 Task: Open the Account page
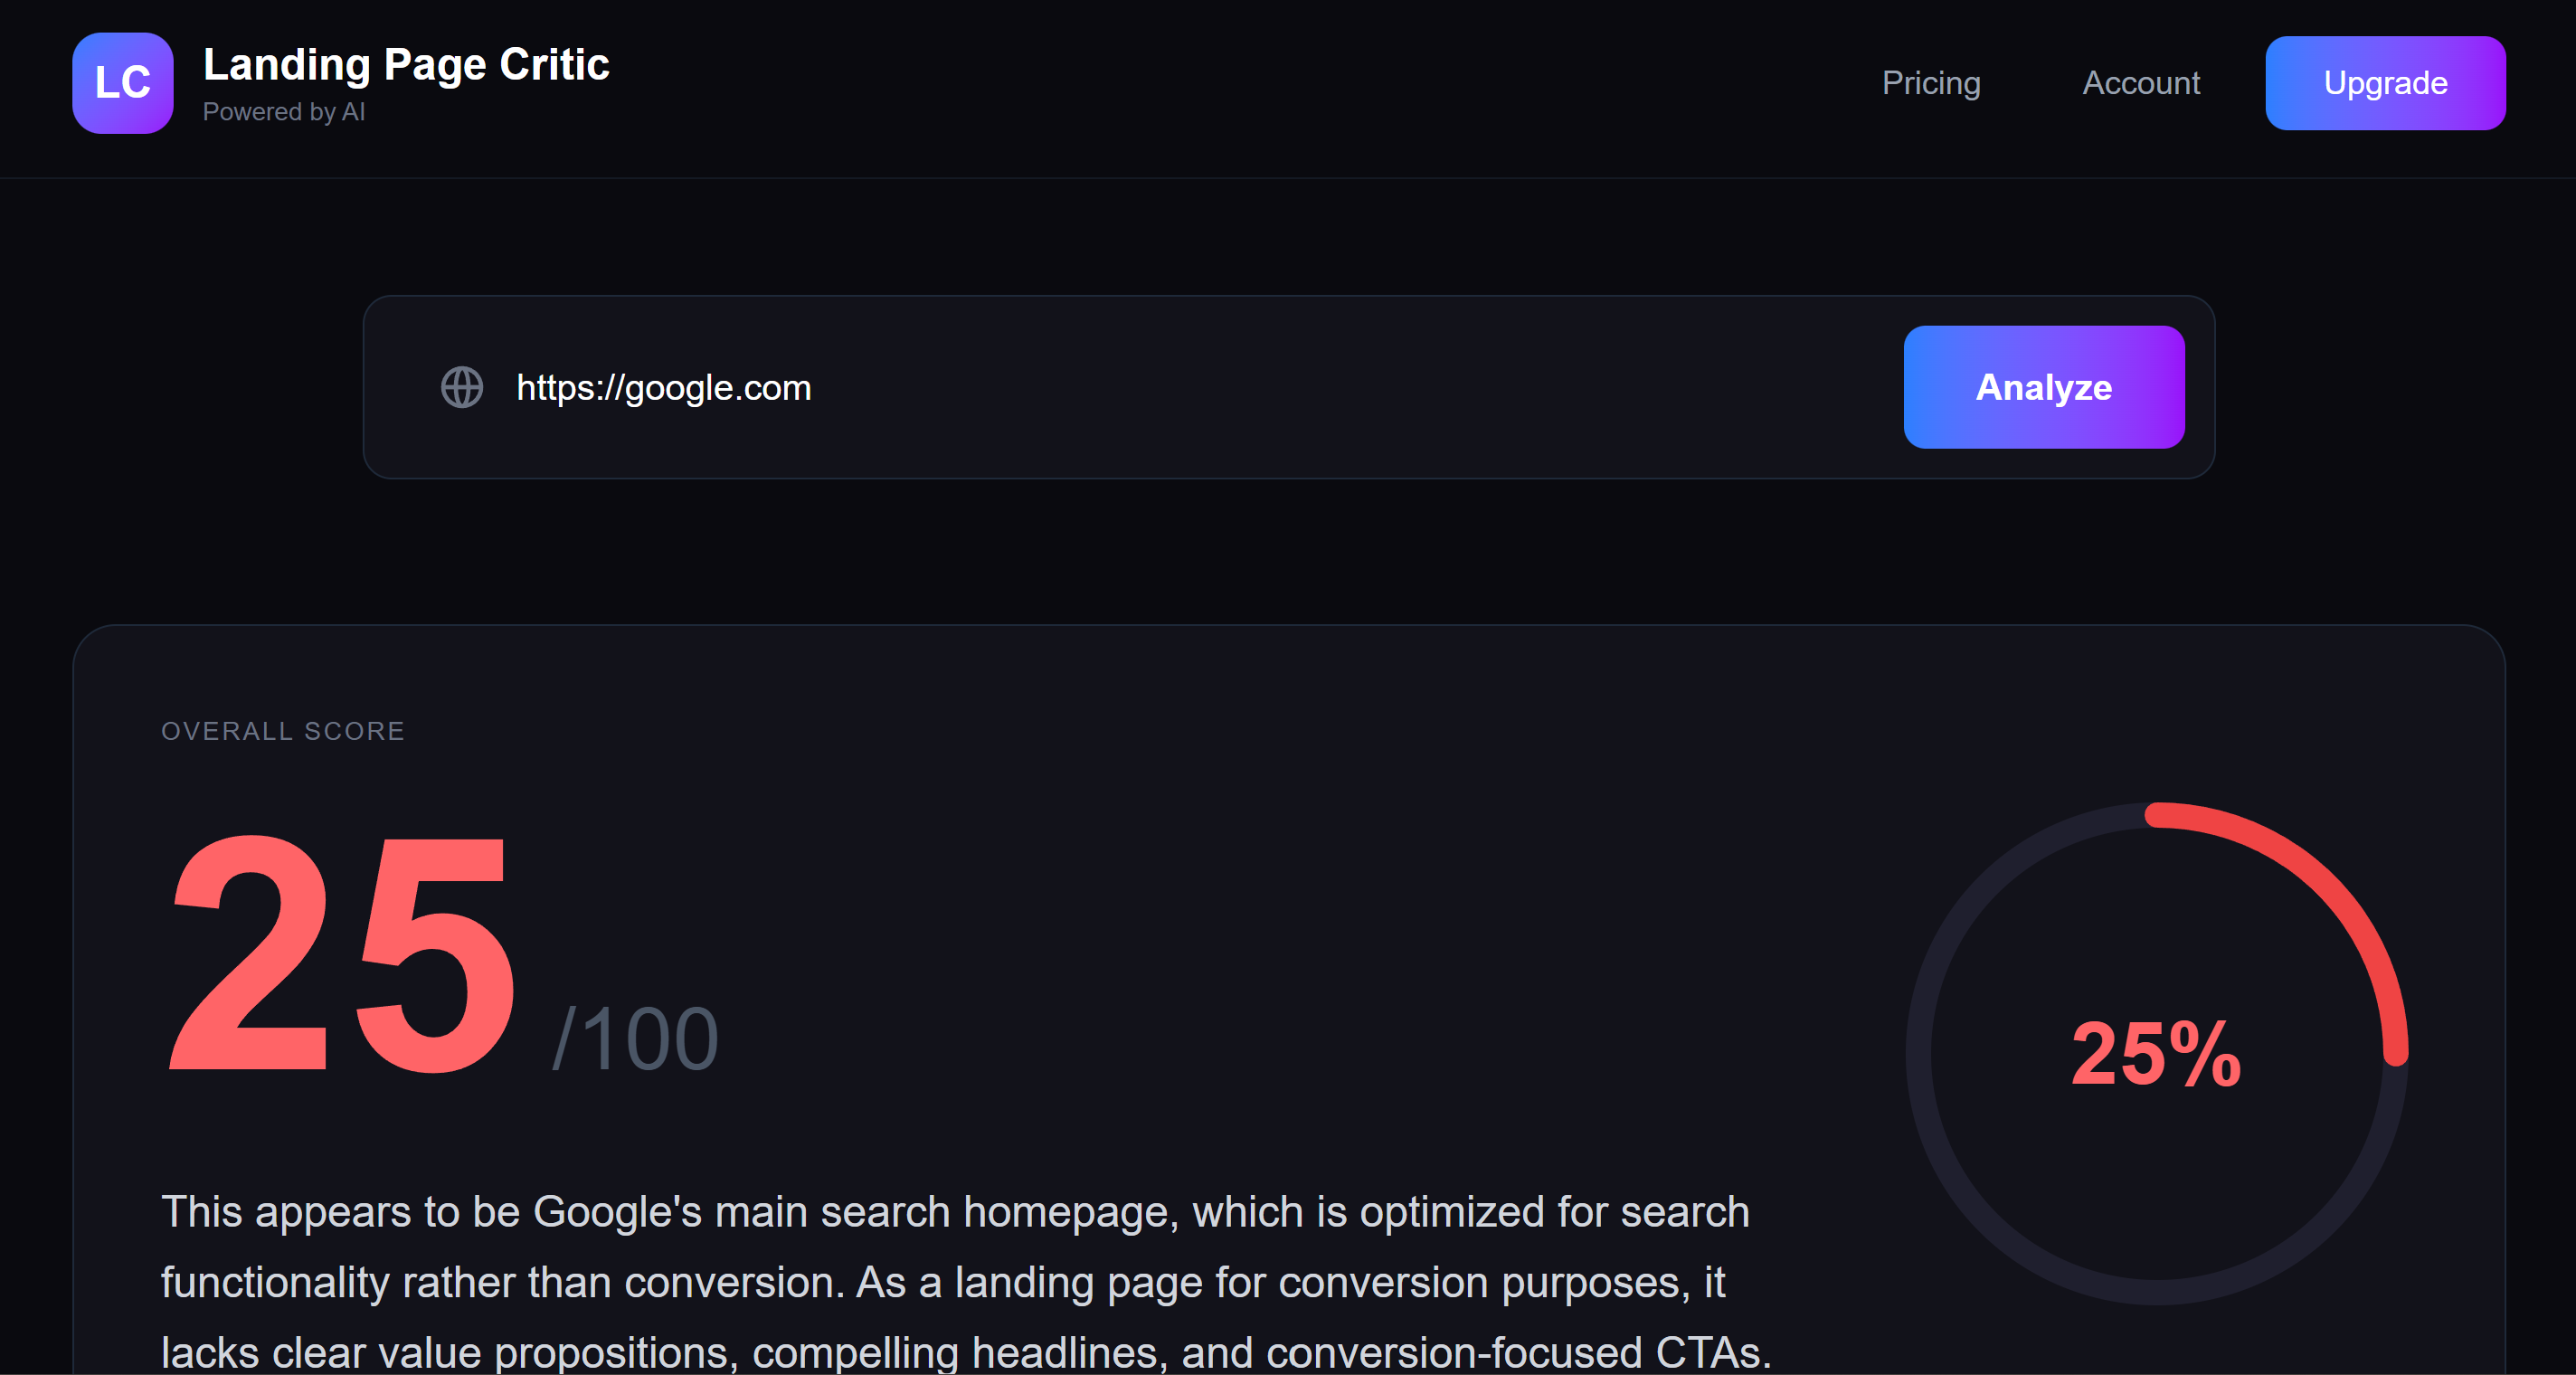[2140, 83]
